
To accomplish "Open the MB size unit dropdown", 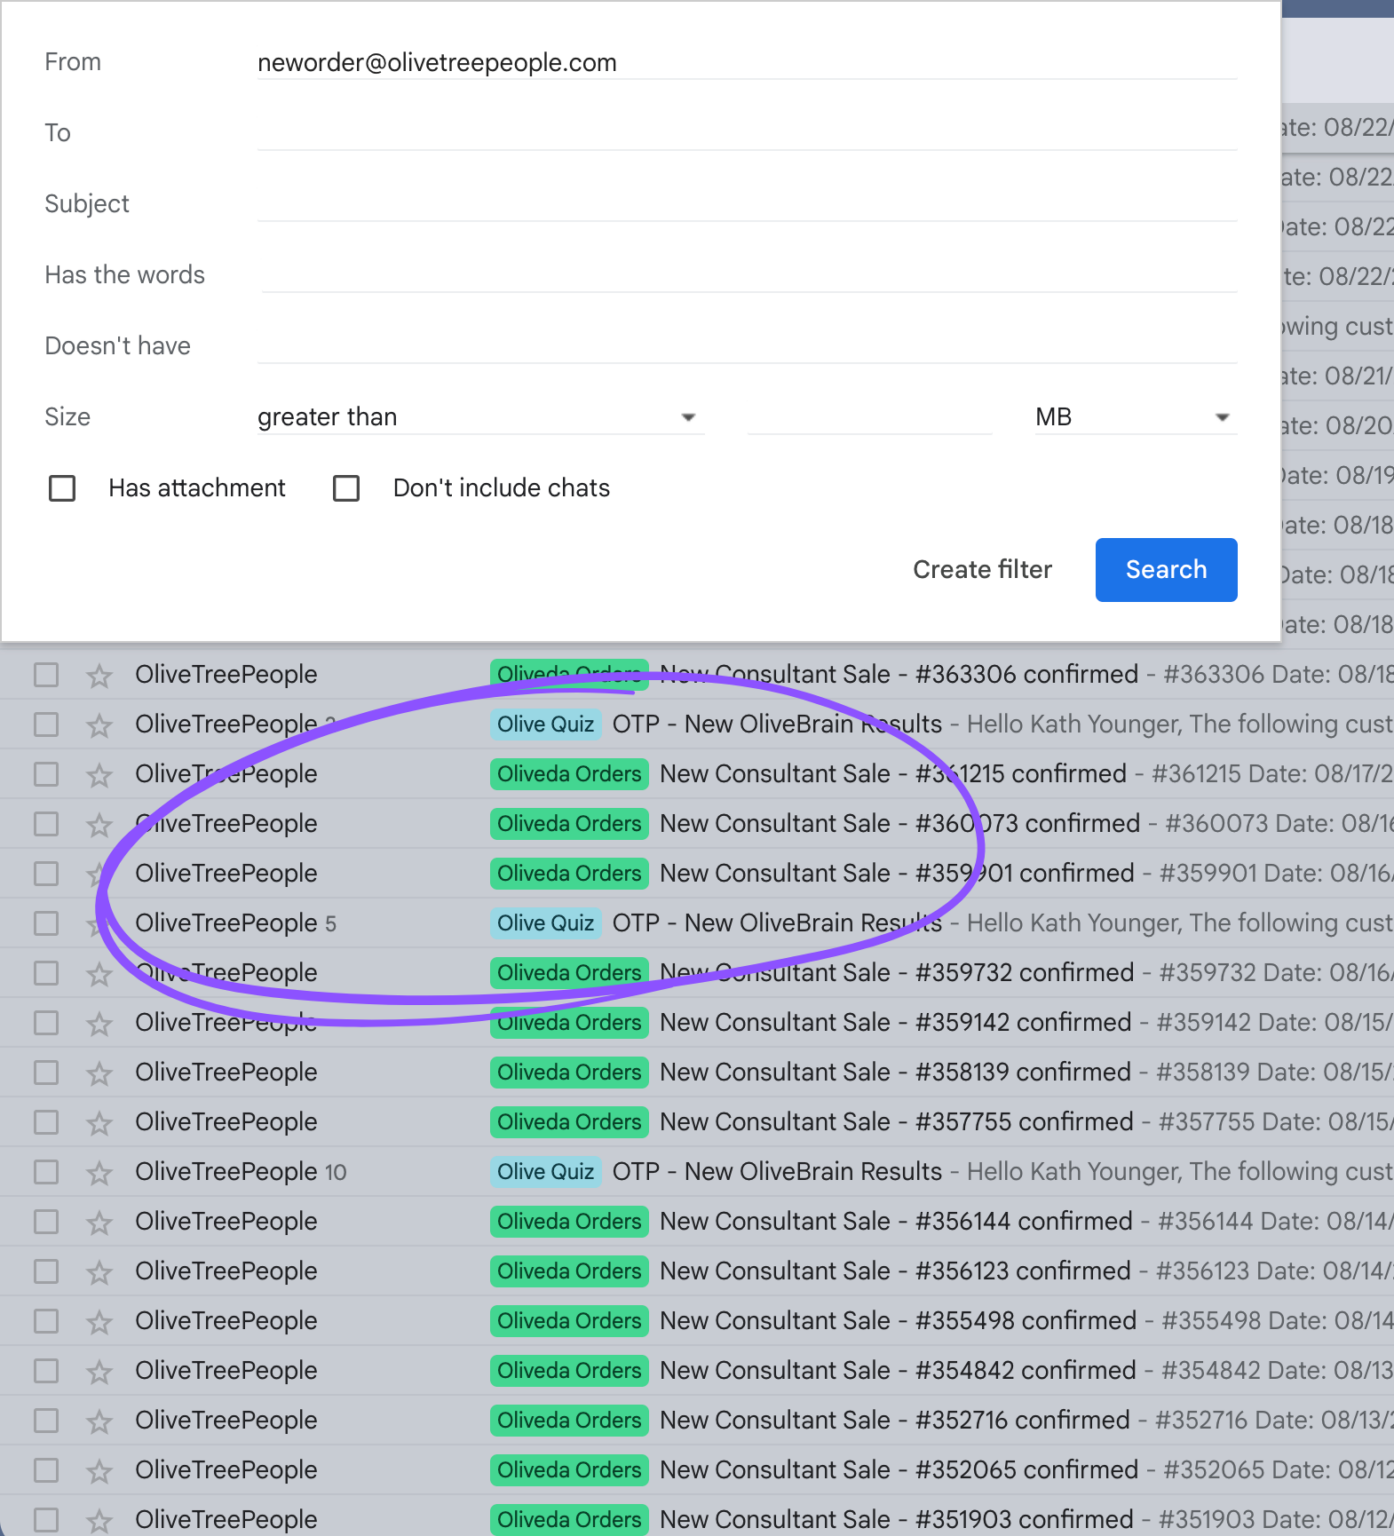I will (x=1134, y=417).
